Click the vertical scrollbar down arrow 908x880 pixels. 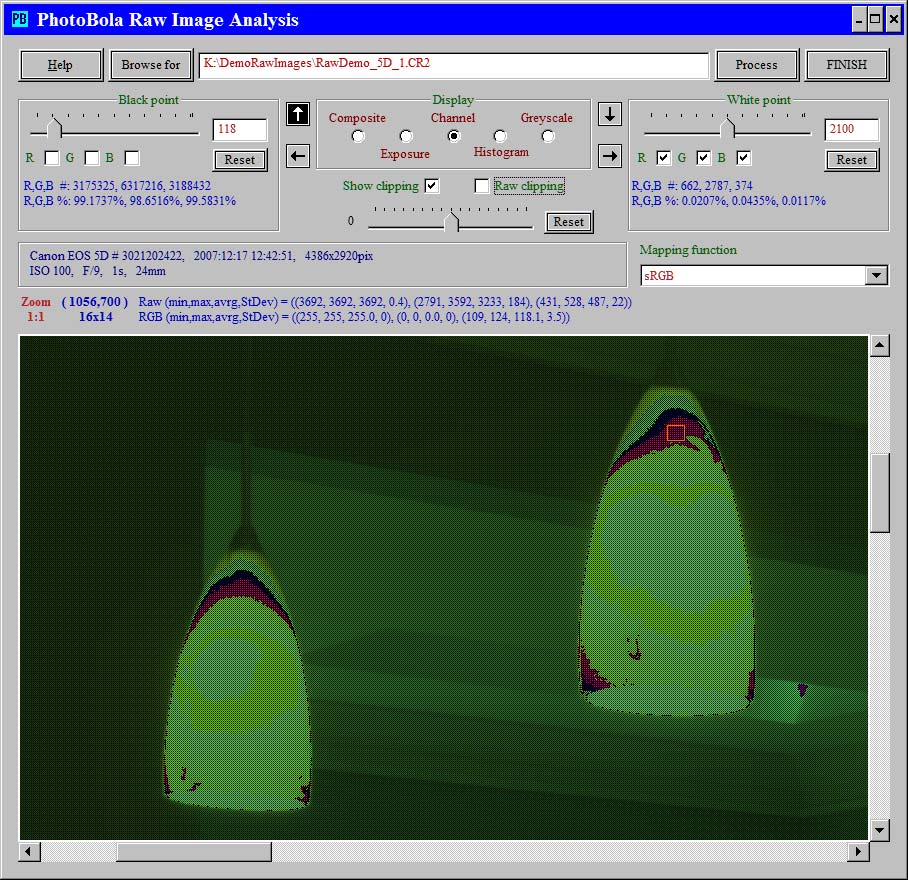click(x=879, y=829)
